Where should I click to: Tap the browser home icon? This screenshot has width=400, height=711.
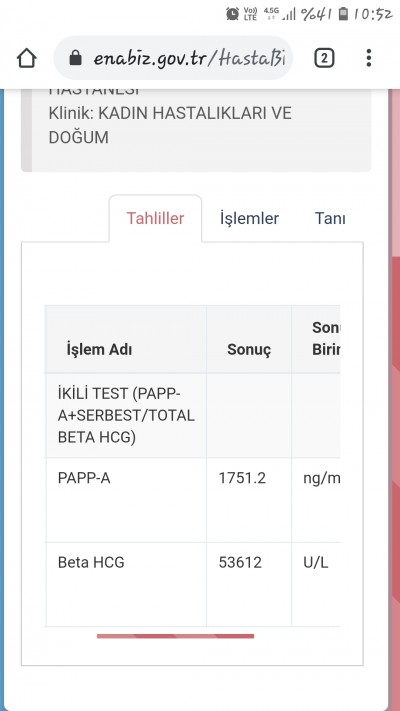point(27,58)
